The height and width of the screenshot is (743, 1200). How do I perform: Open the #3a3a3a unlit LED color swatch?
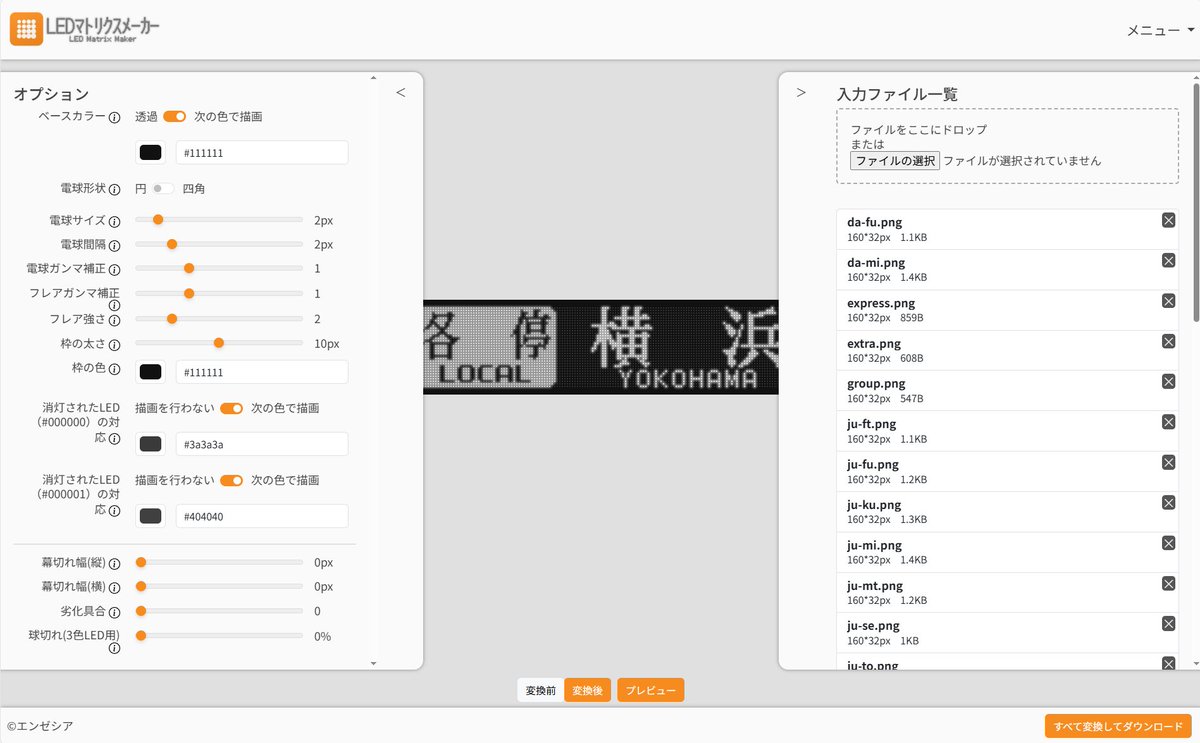pos(151,444)
